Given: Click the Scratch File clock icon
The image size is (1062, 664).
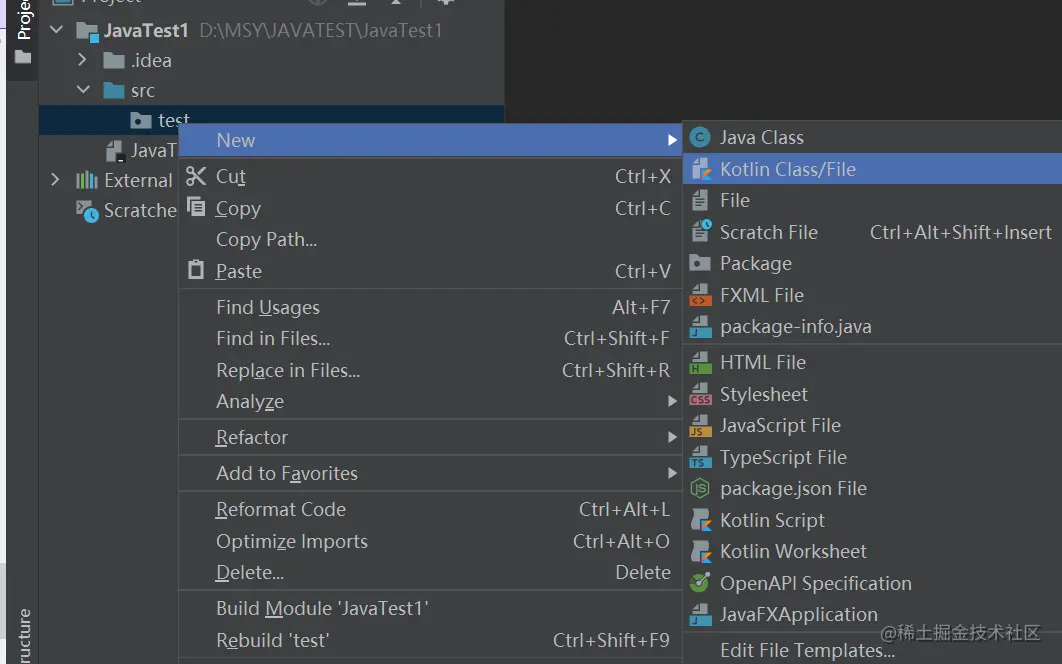Looking at the screenshot, I should pyautogui.click(x=701, y=232).
